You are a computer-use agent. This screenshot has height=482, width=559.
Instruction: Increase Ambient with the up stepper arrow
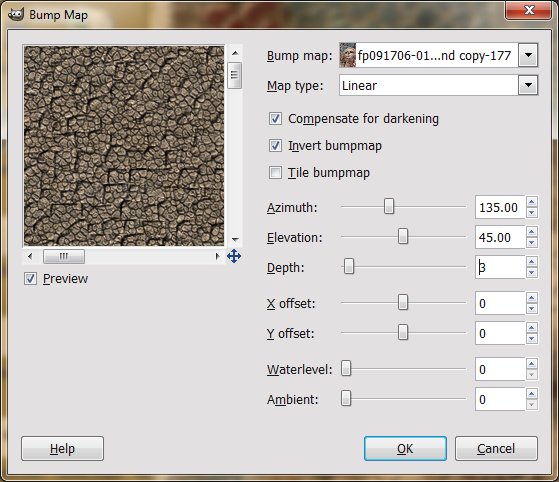pos(532,394)
